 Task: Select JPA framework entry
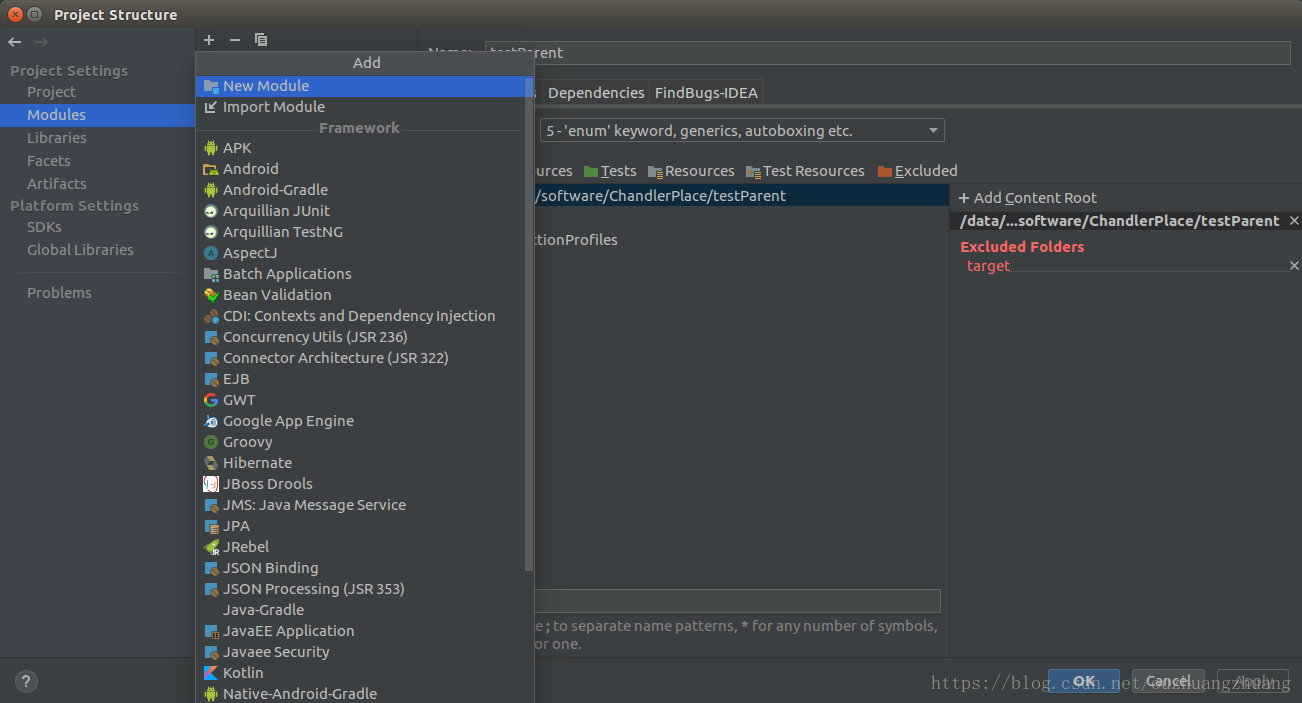pos(361,526)
